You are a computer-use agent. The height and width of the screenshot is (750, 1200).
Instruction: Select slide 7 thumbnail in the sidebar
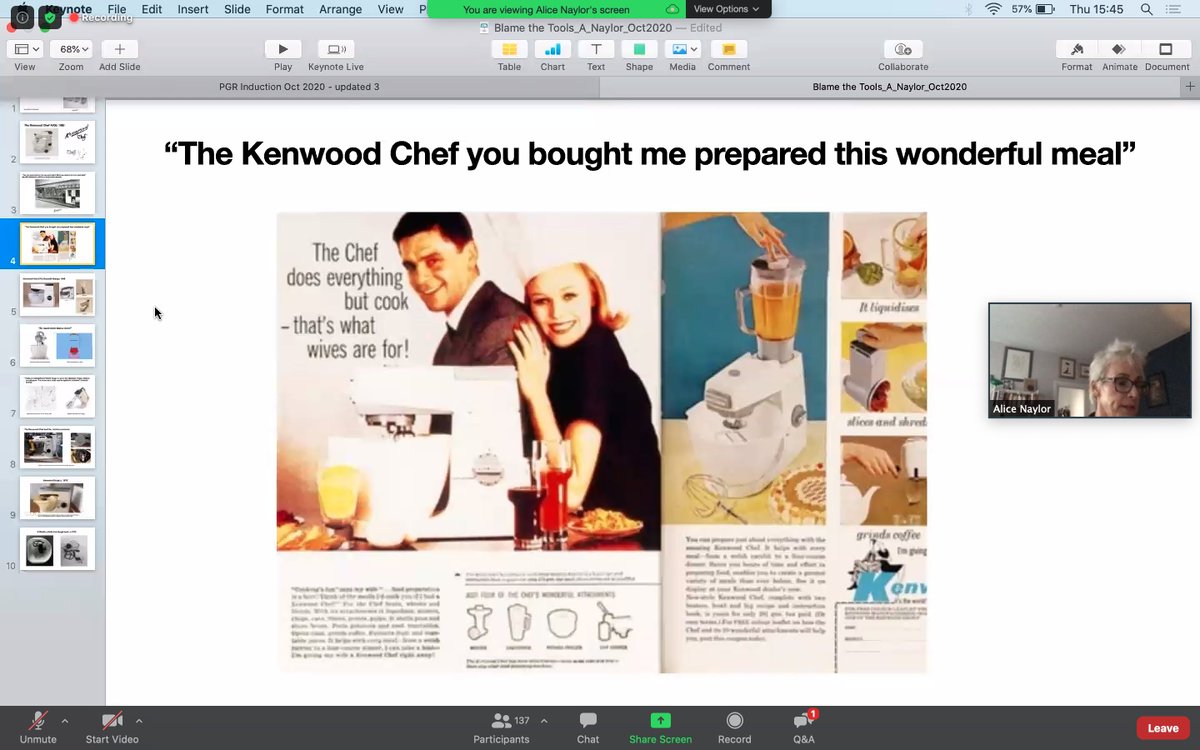(x=57, y=395)
